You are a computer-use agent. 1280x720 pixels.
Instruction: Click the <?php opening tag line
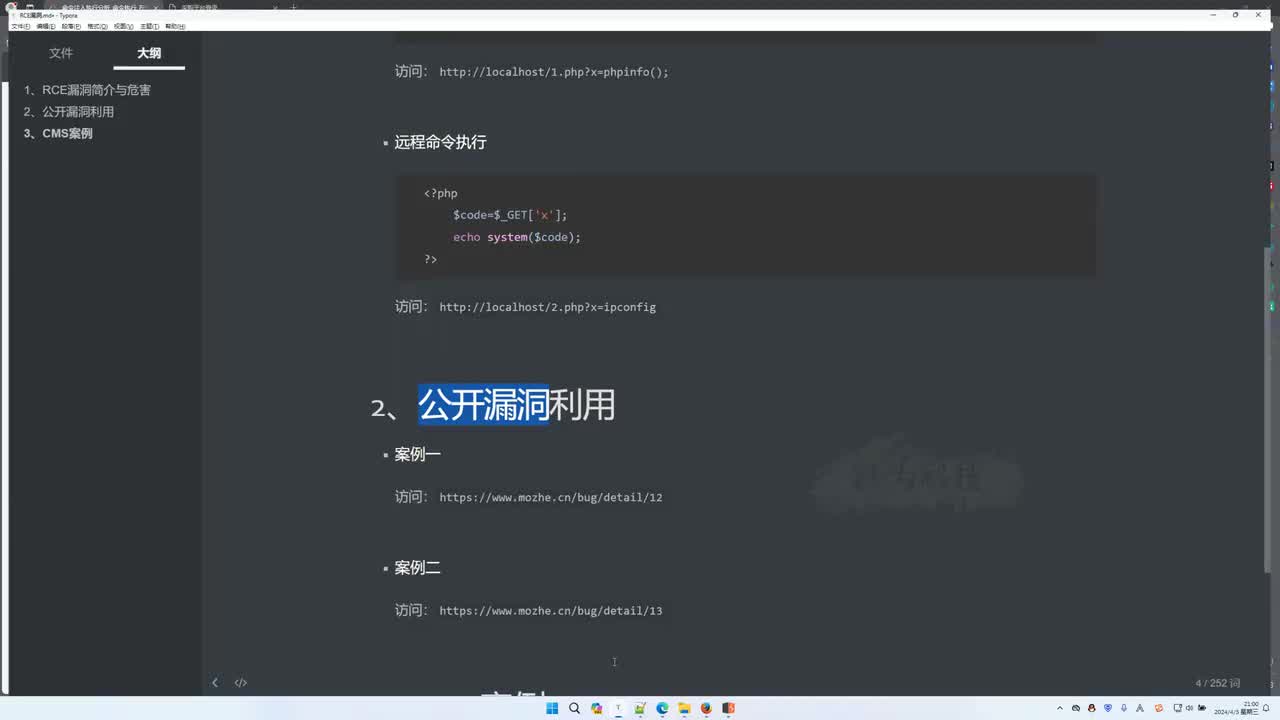441,193
